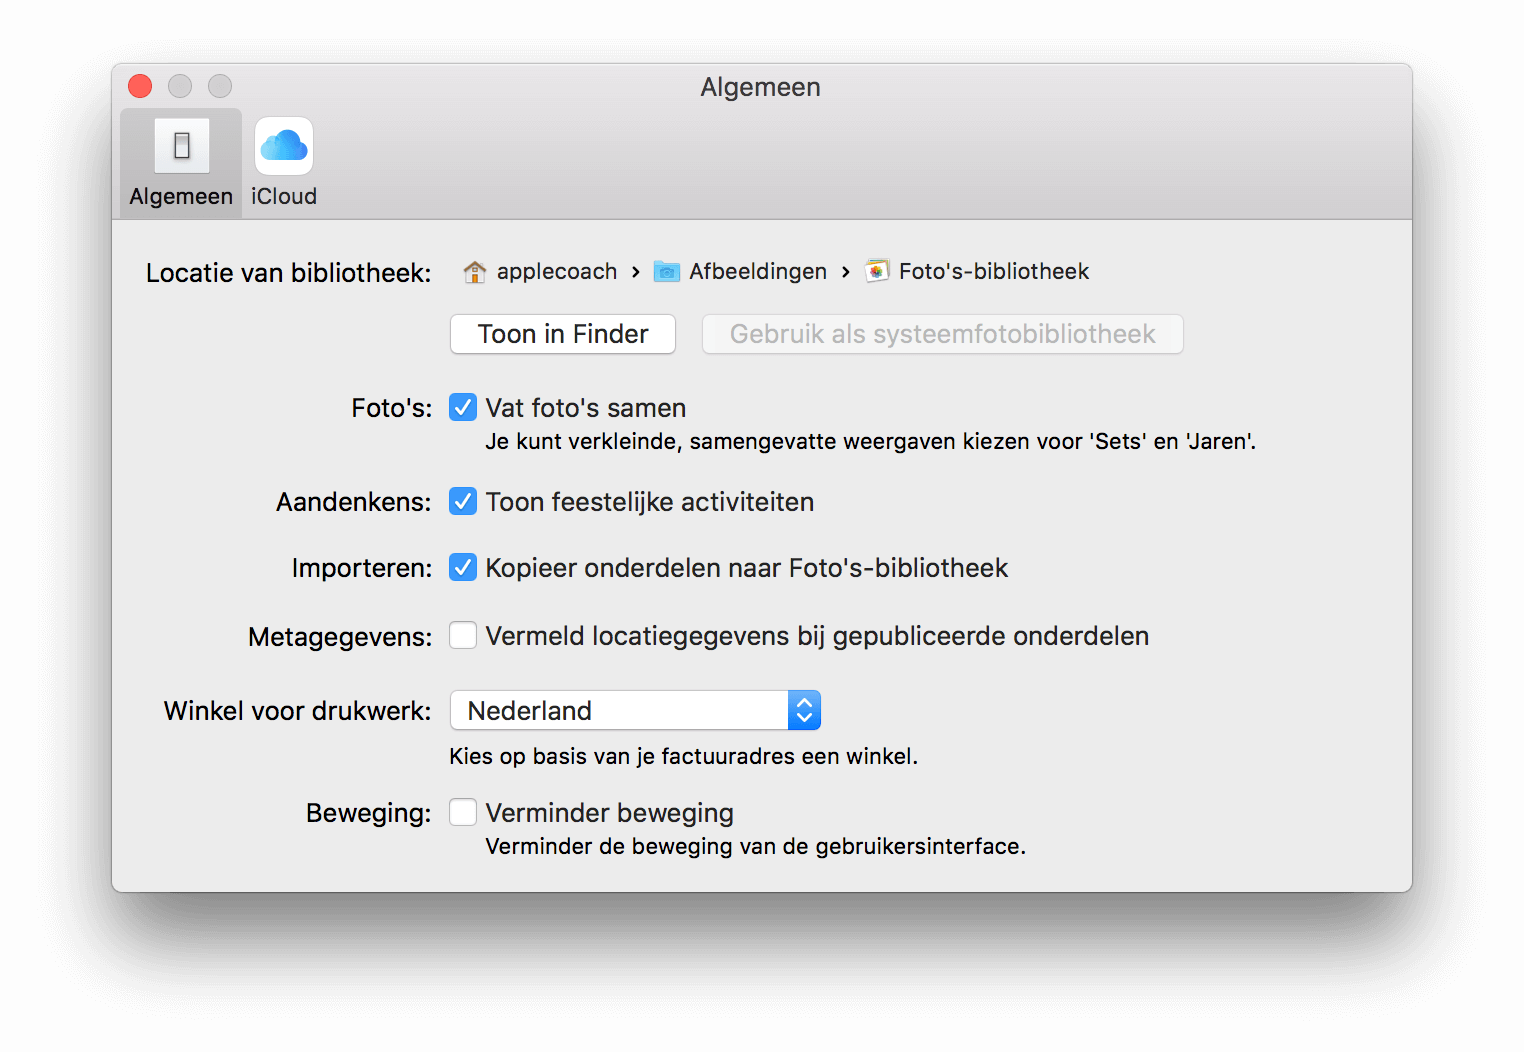Click the Foto's-bibliotheek path text
The width and height of the screenshot is (1524, 1052).
tap(994, 271)
